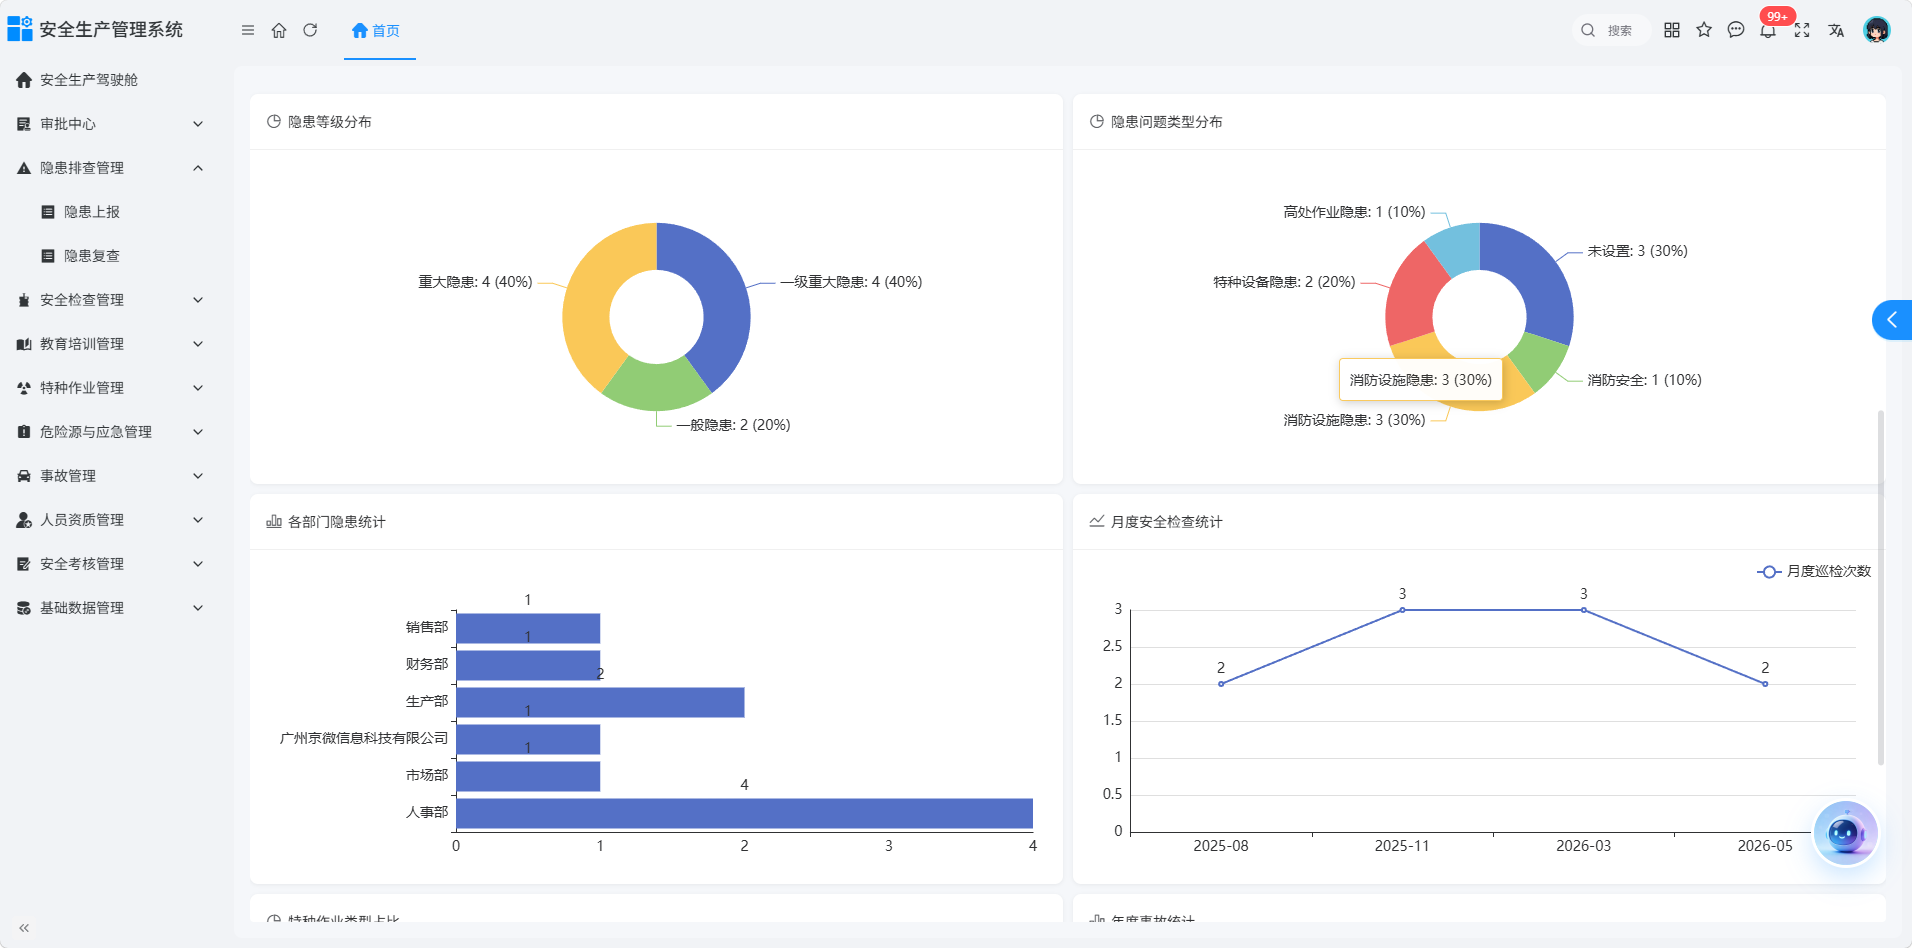Expand the 特种作业管理 menu
1912x948 pixels.
(x=110, y=388)
